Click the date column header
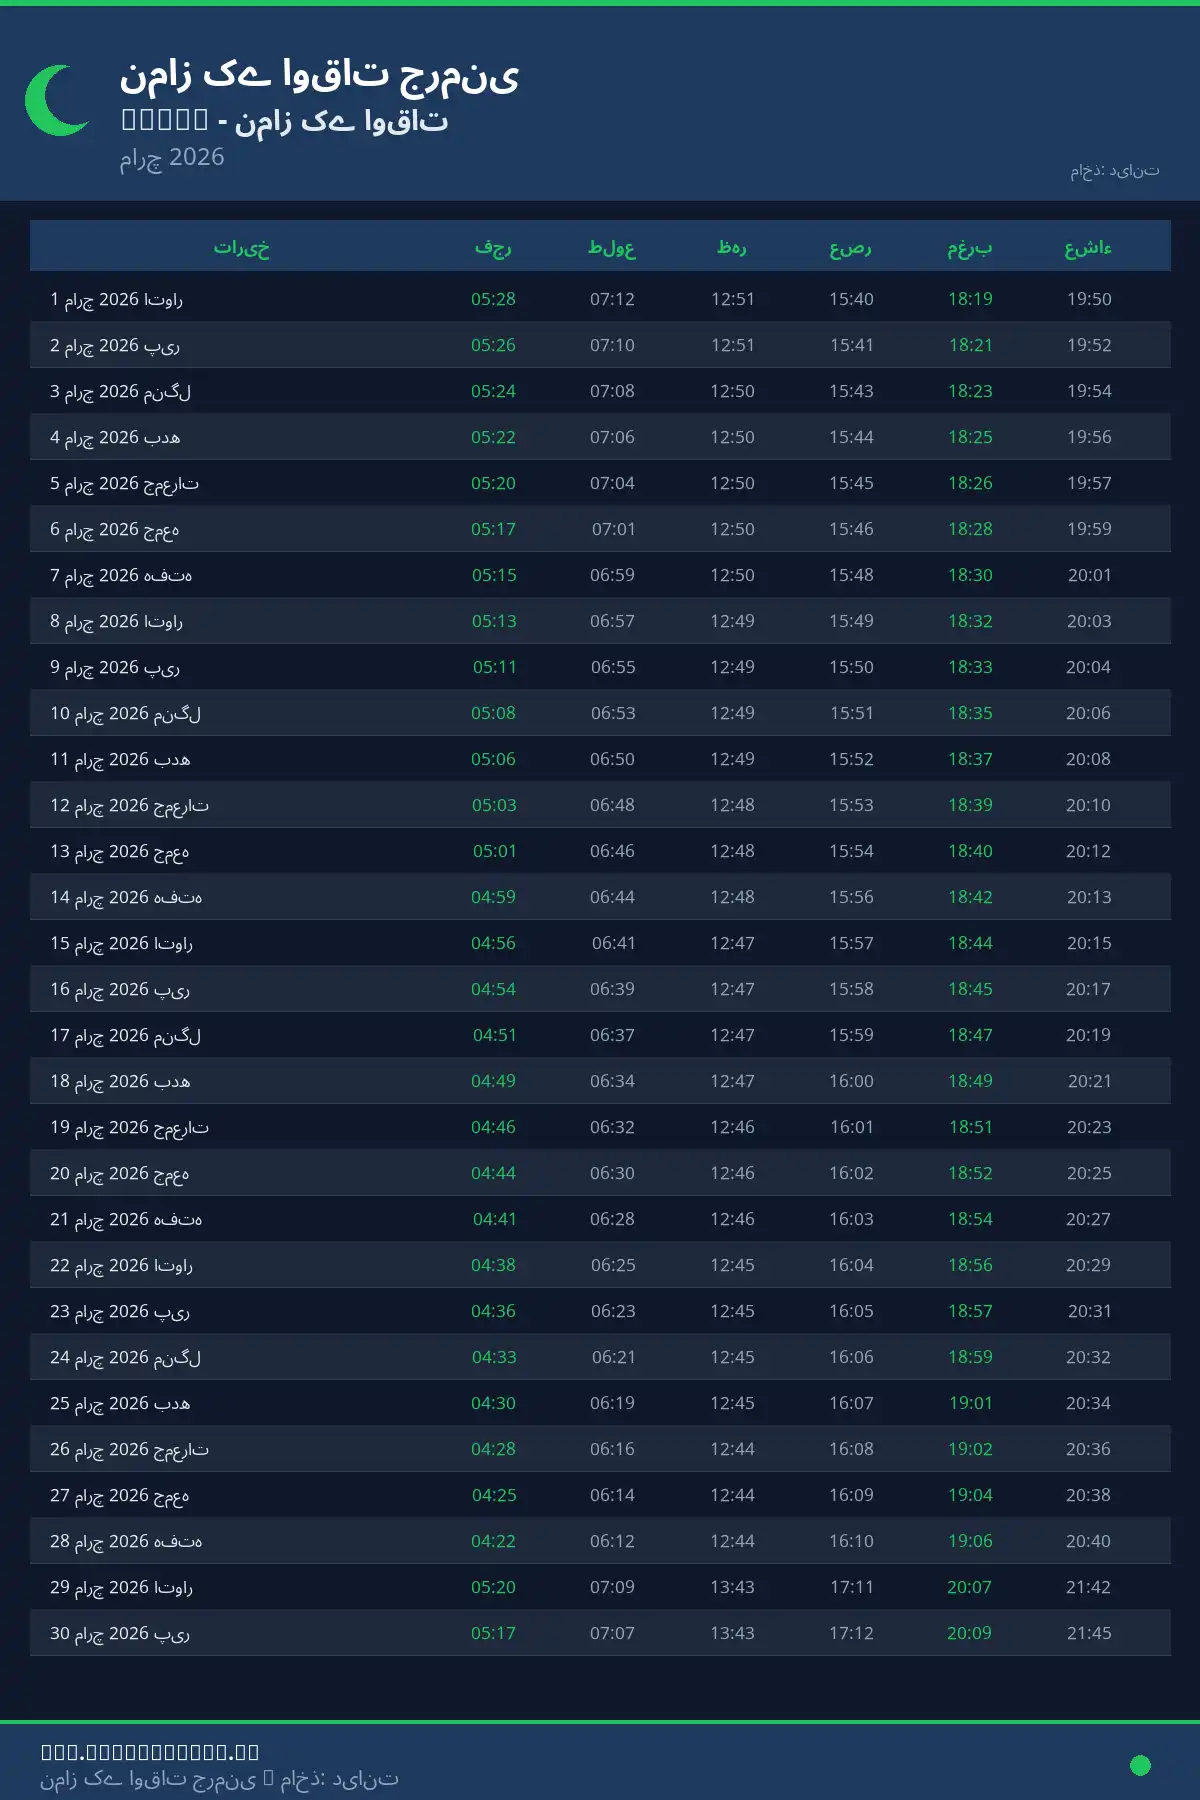The height and width of the screenshot is (1800, 1200). (x=241, y=247)
